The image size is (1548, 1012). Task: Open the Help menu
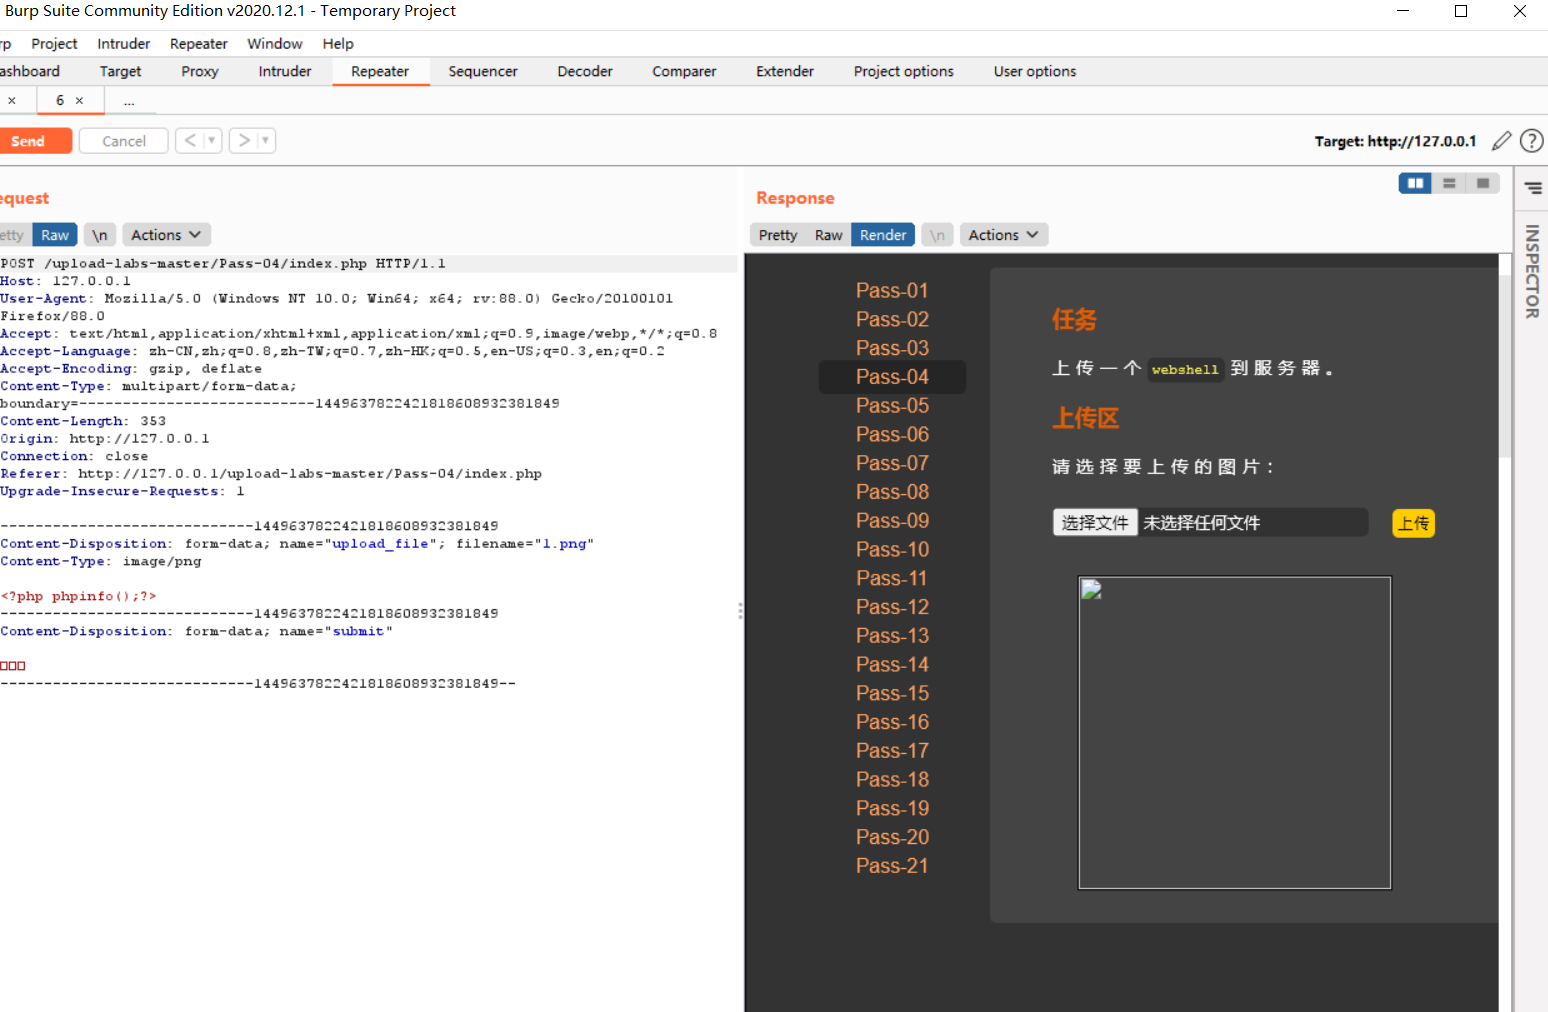click(338, 44)
